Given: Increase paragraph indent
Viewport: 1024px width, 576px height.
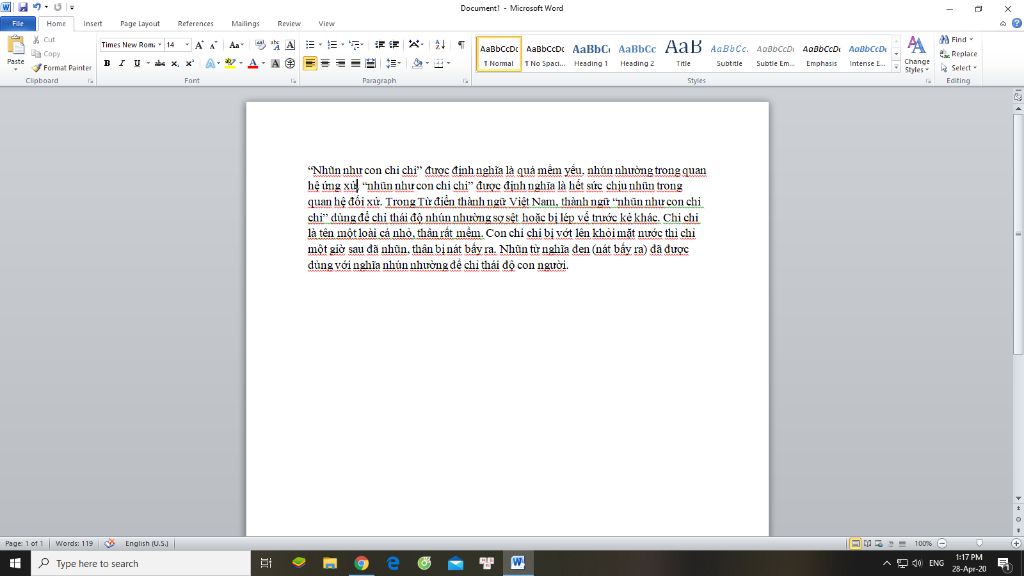Looking at the screenshot, I should pos(394,45).
